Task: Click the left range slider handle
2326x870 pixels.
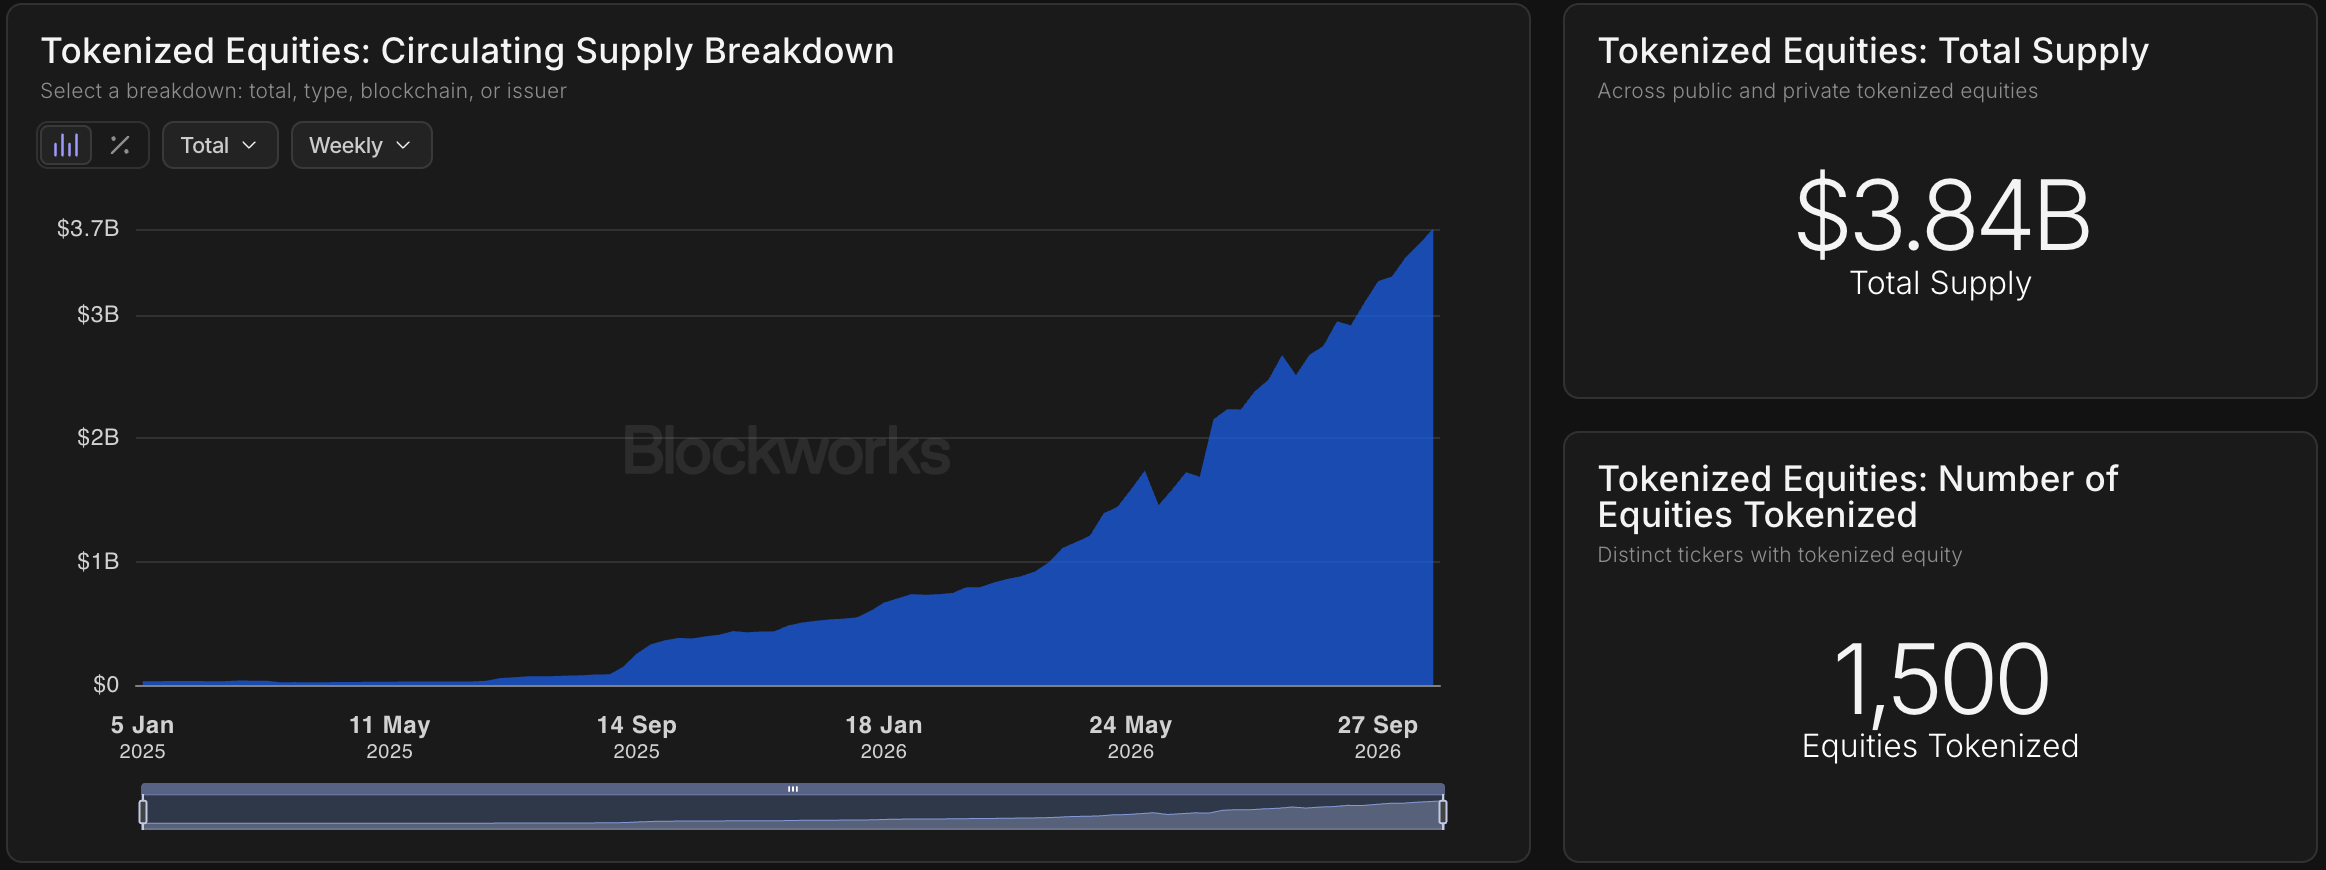Action: (x=143, y=812)
